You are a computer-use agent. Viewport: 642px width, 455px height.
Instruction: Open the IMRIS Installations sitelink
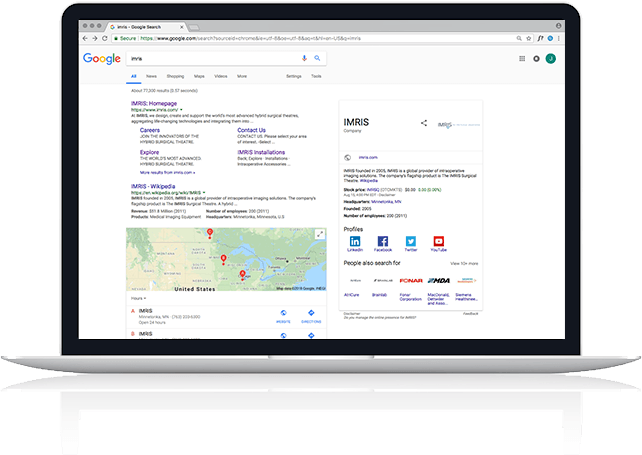click(261, 152)
